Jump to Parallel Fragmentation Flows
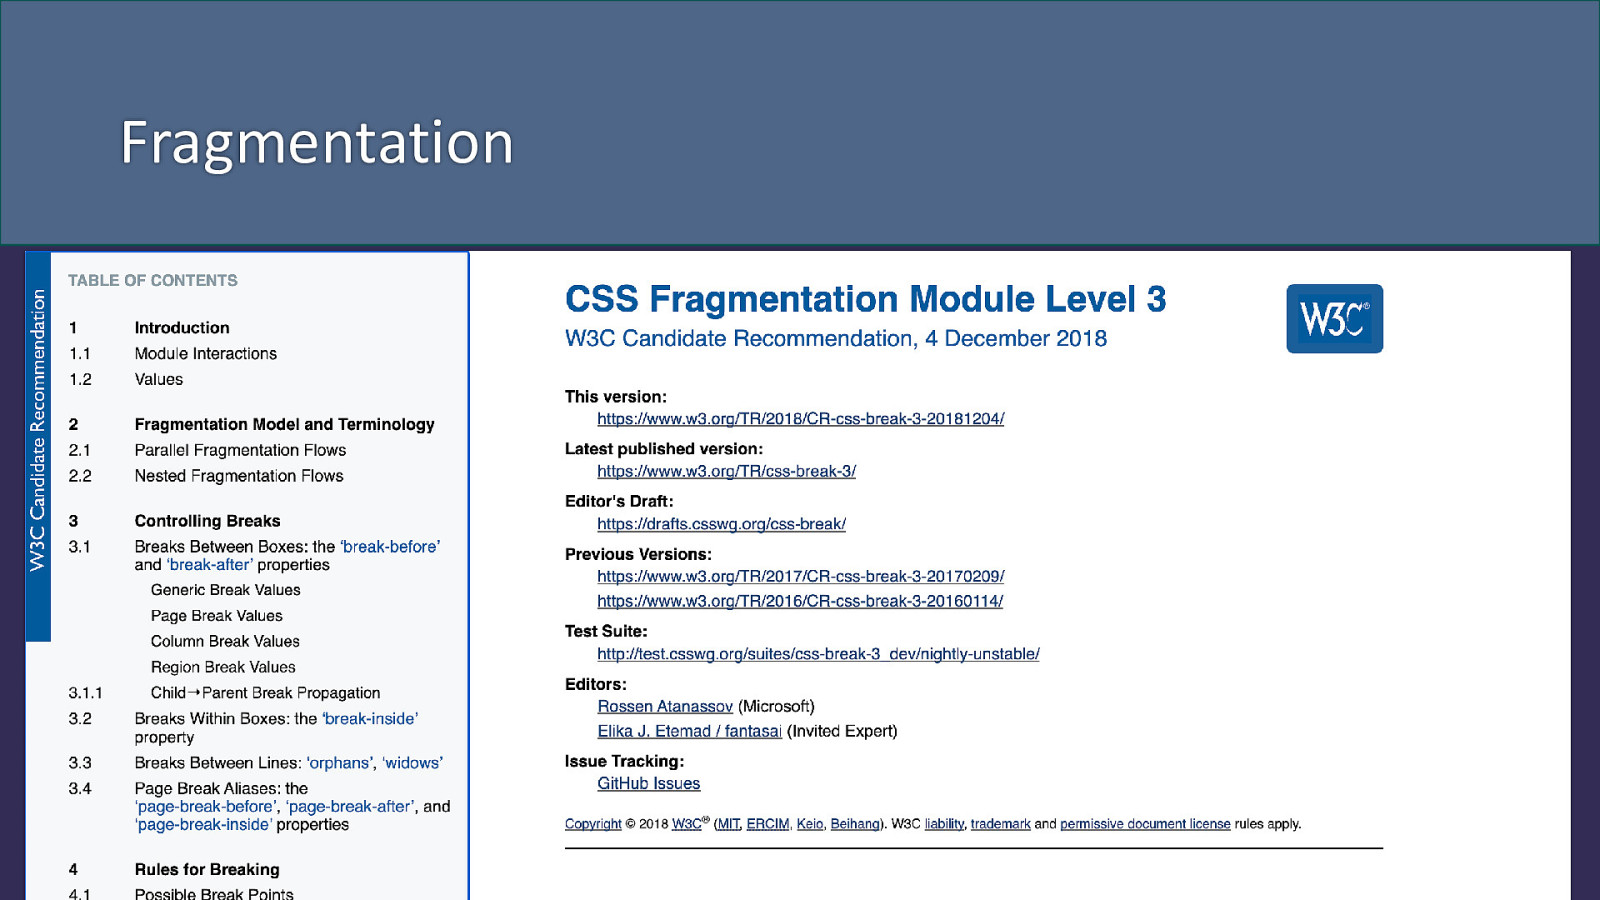Screen dimensions: 1600x900 pos(240,451)
